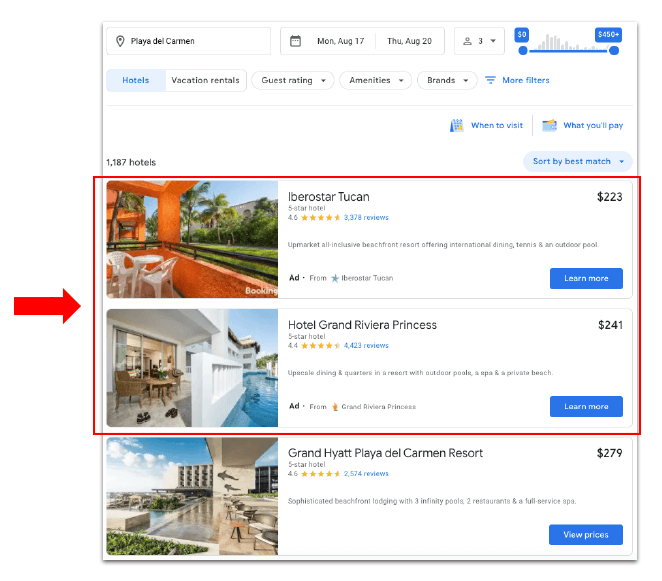Select the Thu, Aug 20 check-out date

(x=409, y=41)
